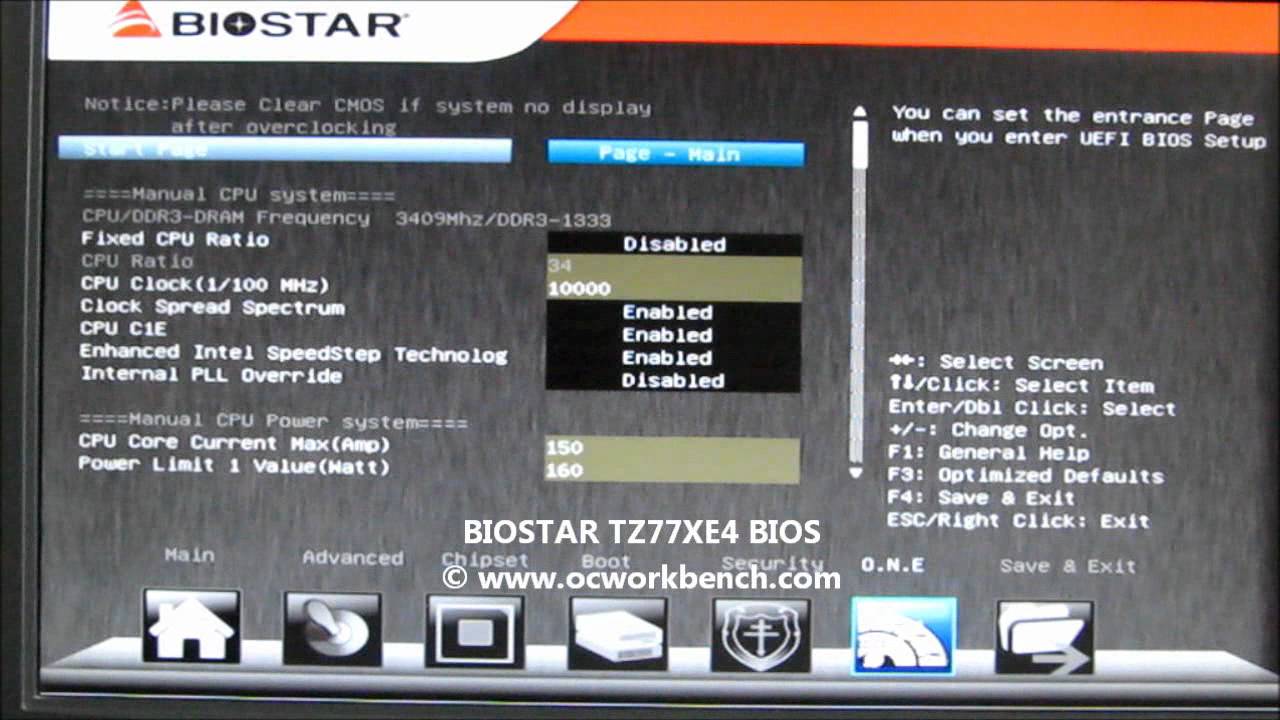
Task: Click the scrollbar down arrow
Action: click(x=856, y=472)
